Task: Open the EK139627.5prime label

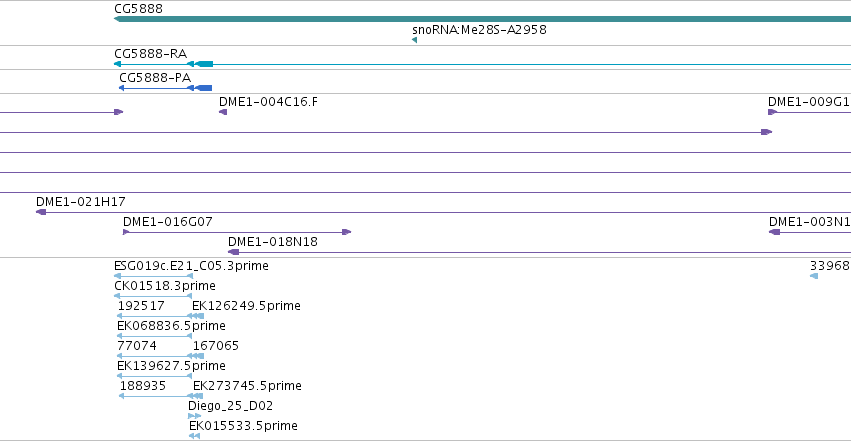Action: pyautogui.click(x=171, y=366)
